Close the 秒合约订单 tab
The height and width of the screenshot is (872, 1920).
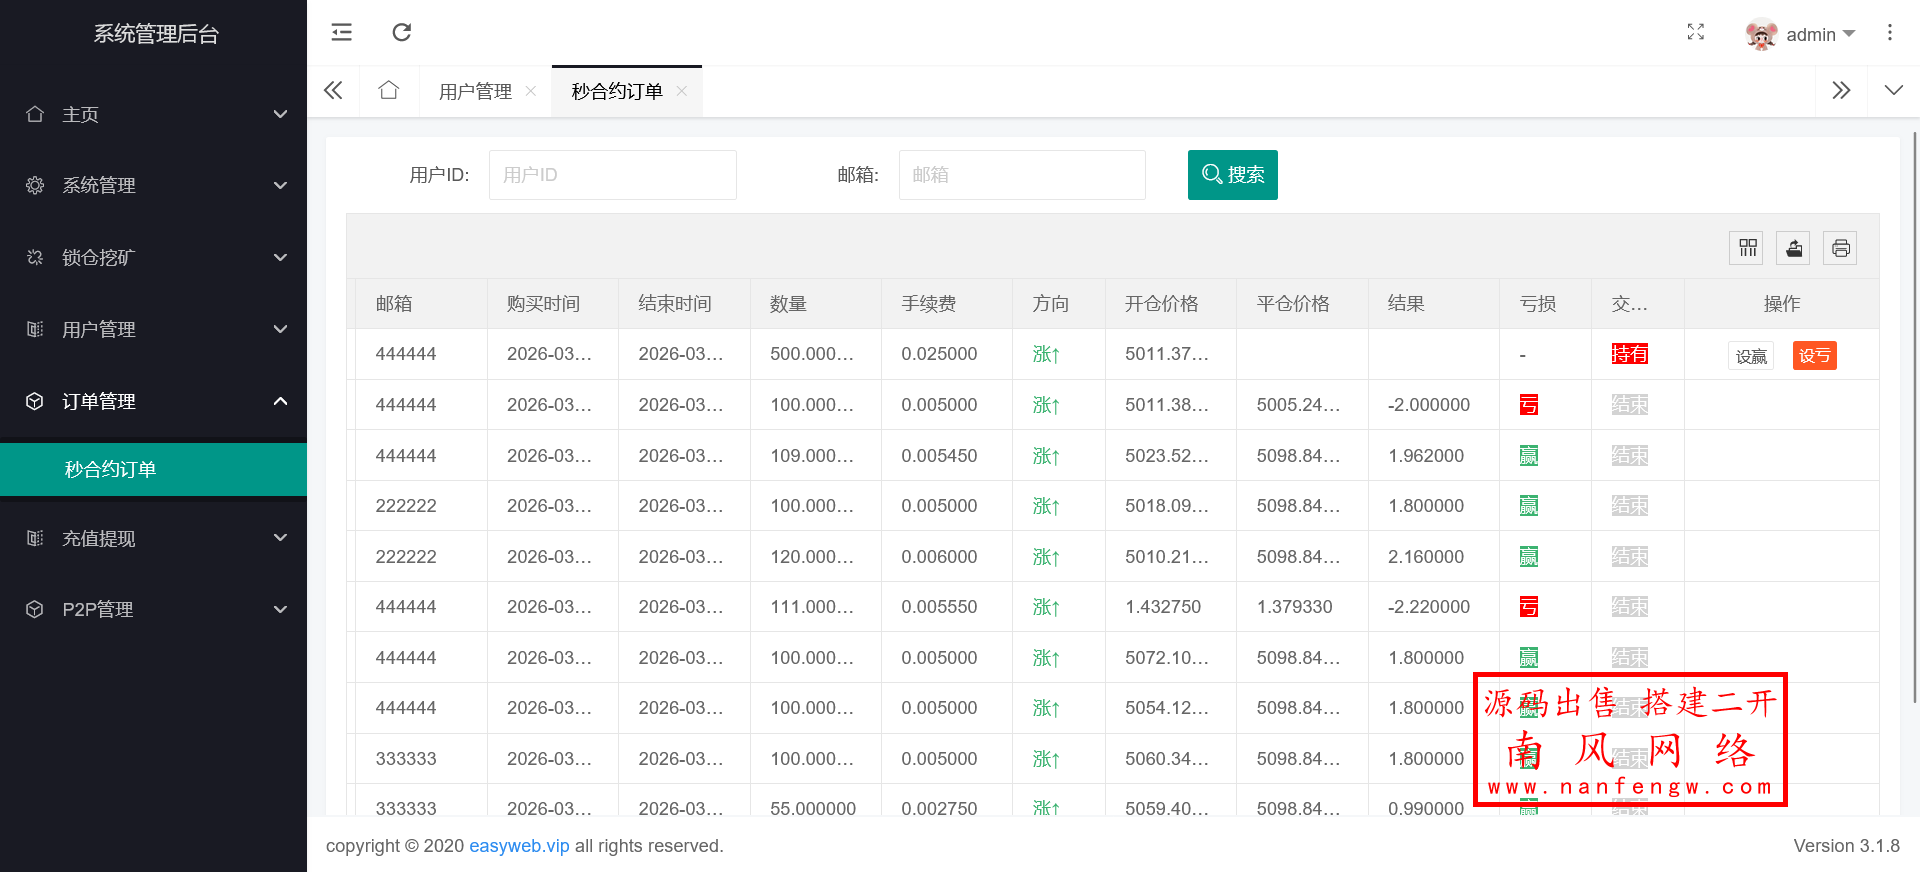coord(681,91)
